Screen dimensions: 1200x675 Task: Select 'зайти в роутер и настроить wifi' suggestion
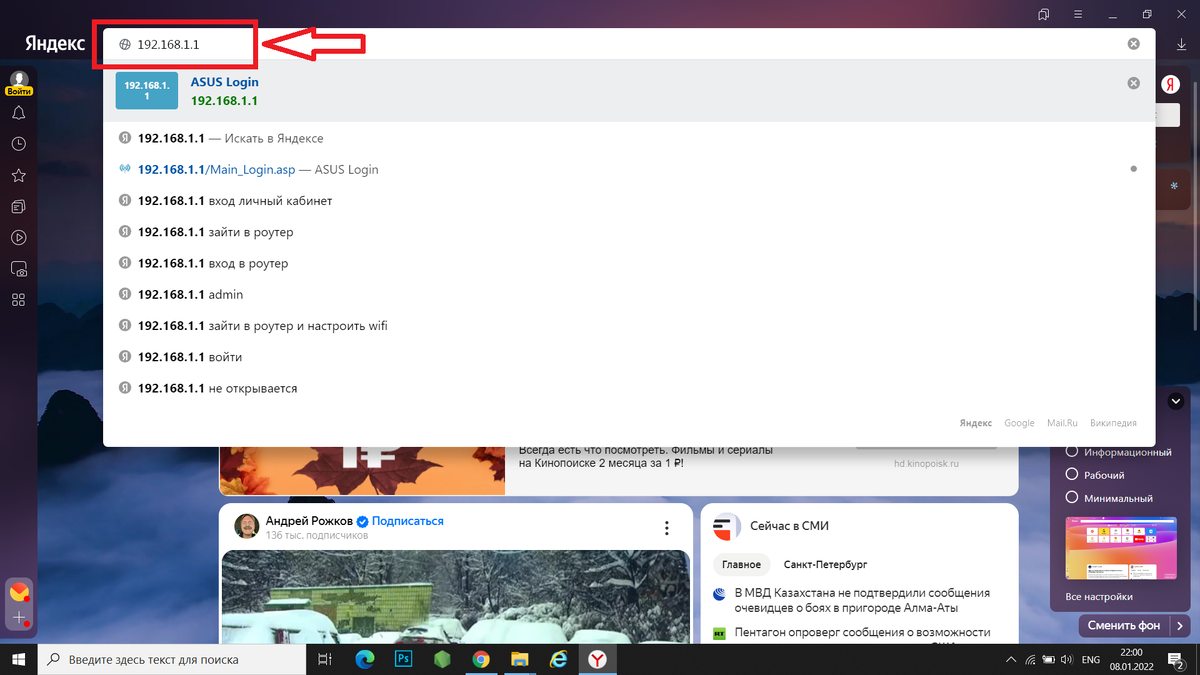pyautogui.click(x=629, y=325)
